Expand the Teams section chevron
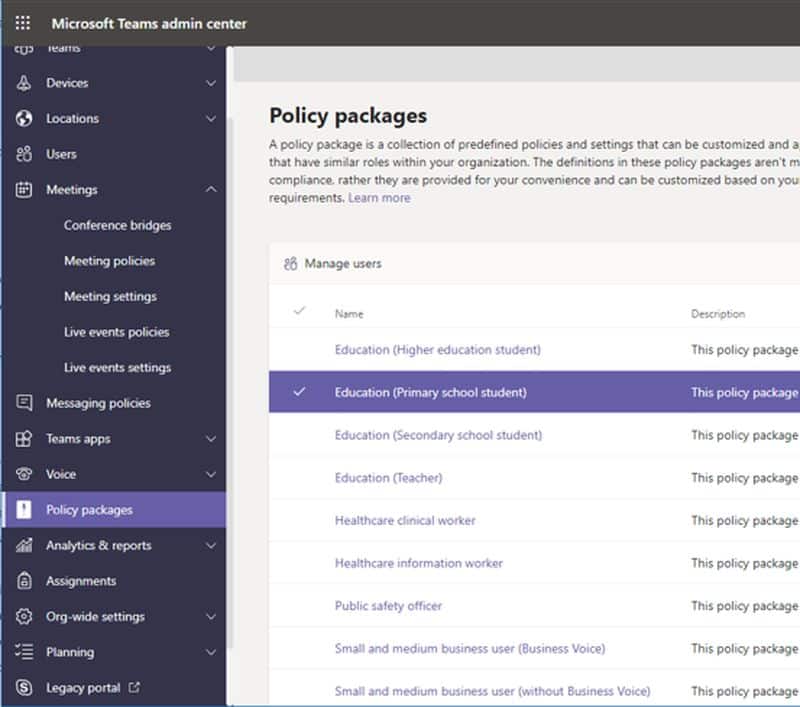The width and height of the screenshot is (800, 707). tap(211, 48)
